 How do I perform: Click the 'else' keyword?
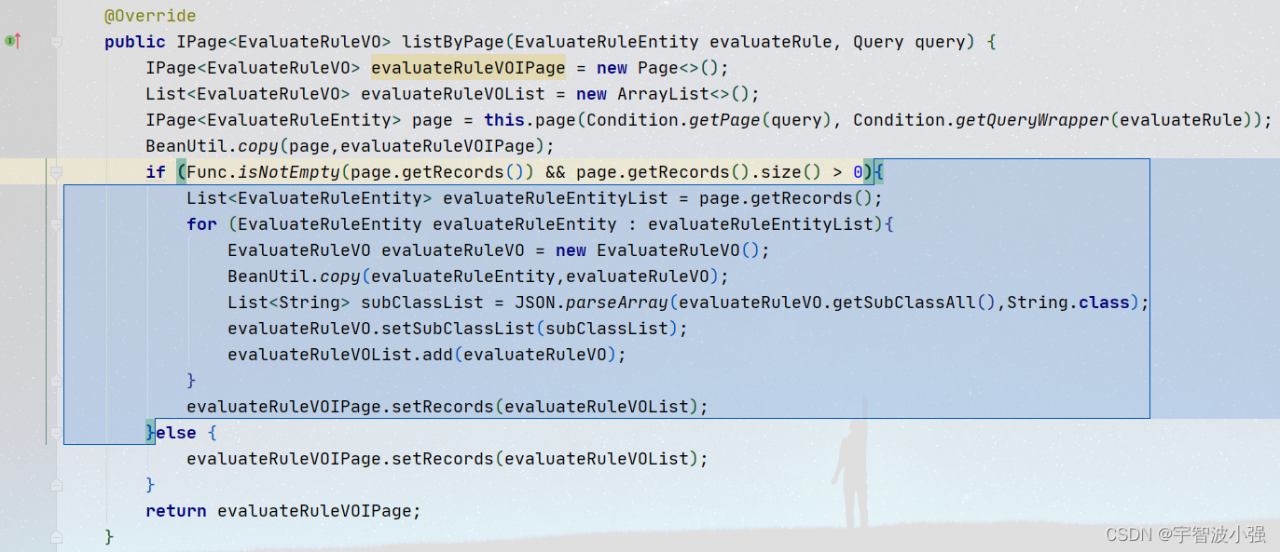point(176,433)
